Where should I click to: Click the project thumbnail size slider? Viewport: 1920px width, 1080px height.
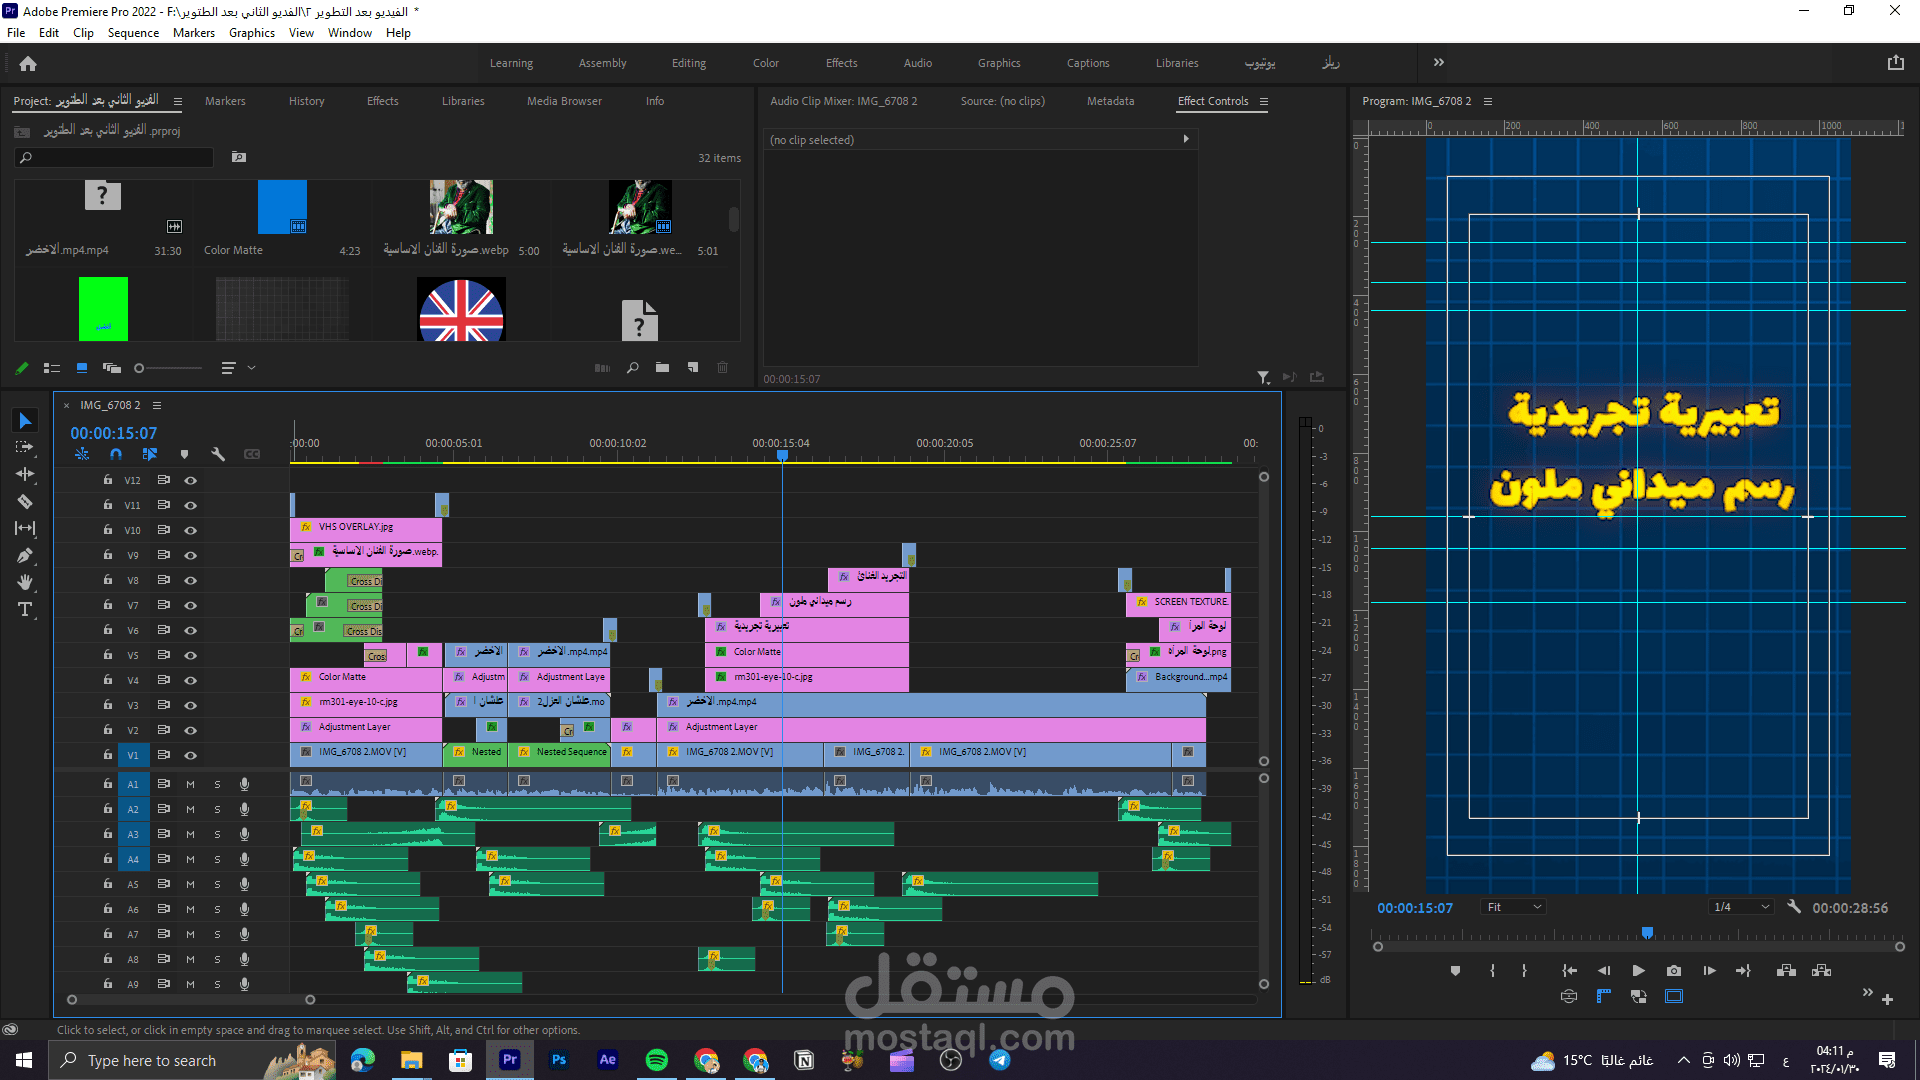(x=140, y=368)
